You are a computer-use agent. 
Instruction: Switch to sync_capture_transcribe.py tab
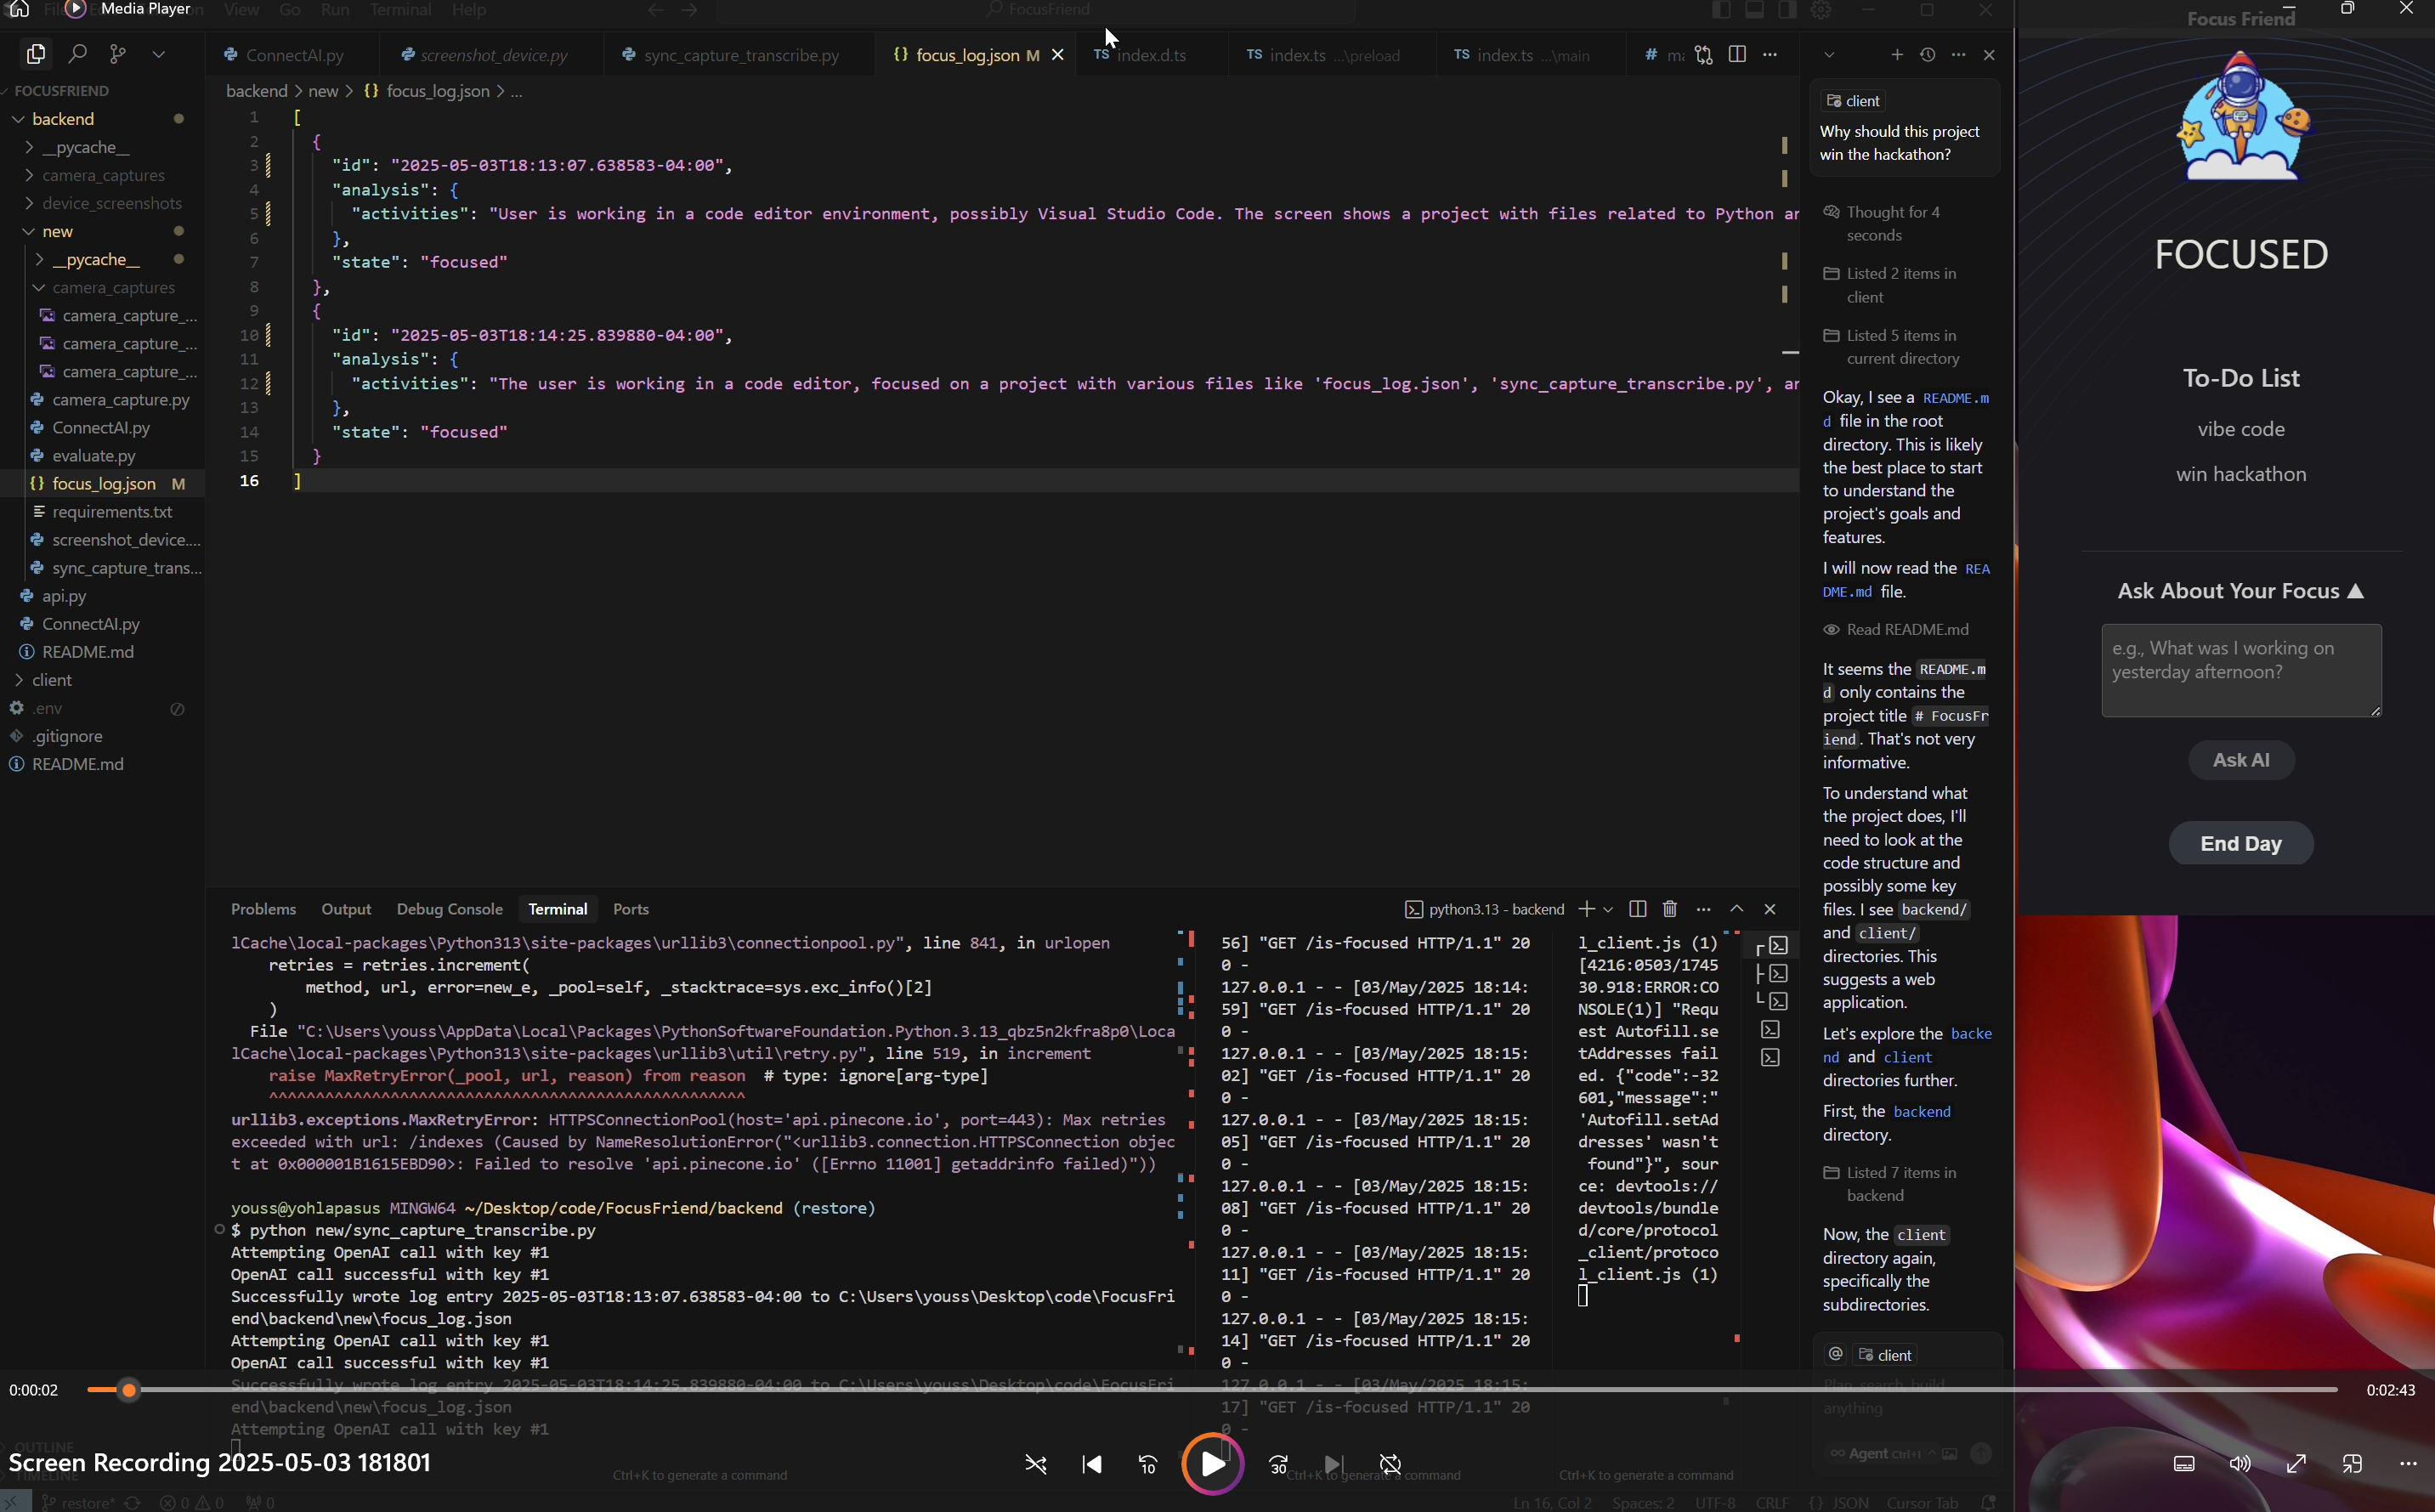tap(740, 55)
